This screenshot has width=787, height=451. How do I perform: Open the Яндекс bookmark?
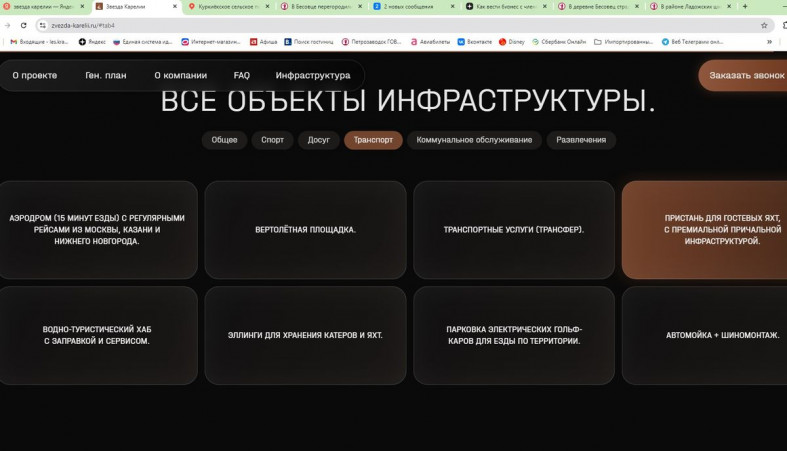[93, 42]
